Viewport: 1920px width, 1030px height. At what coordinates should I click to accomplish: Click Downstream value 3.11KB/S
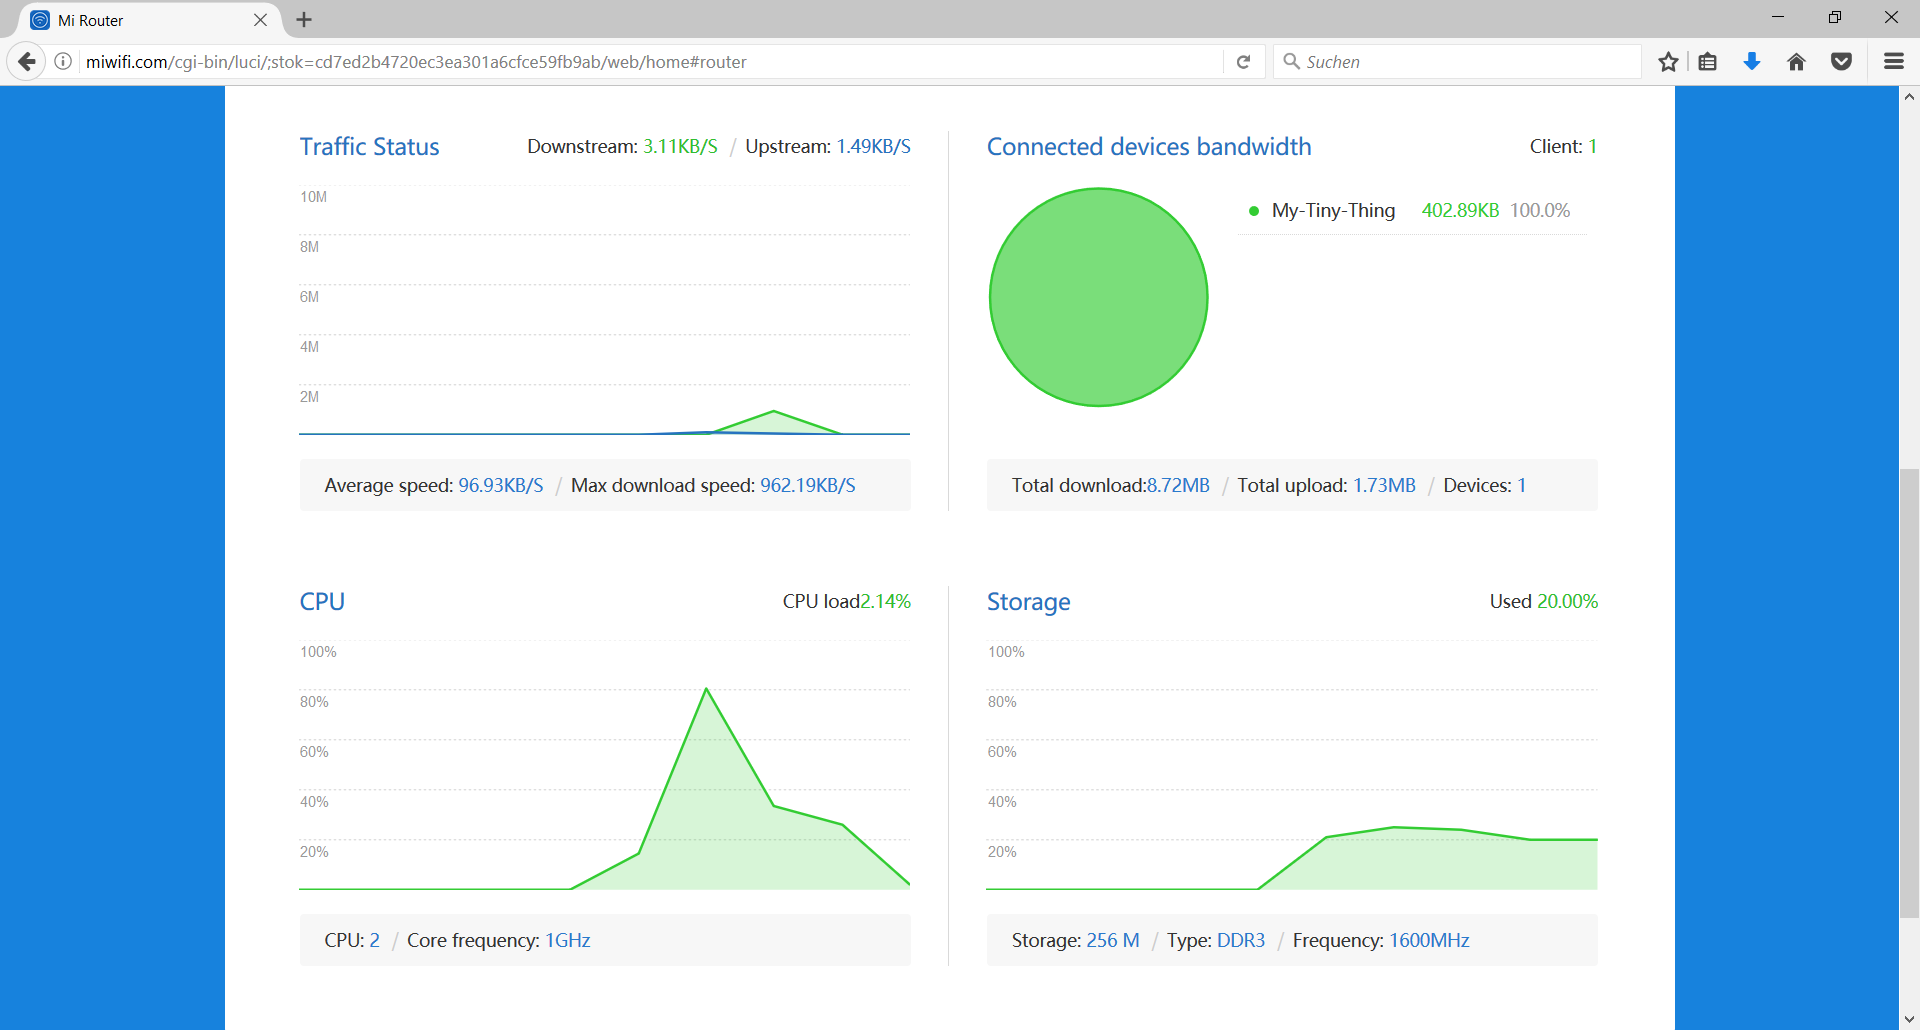[680, 147]
